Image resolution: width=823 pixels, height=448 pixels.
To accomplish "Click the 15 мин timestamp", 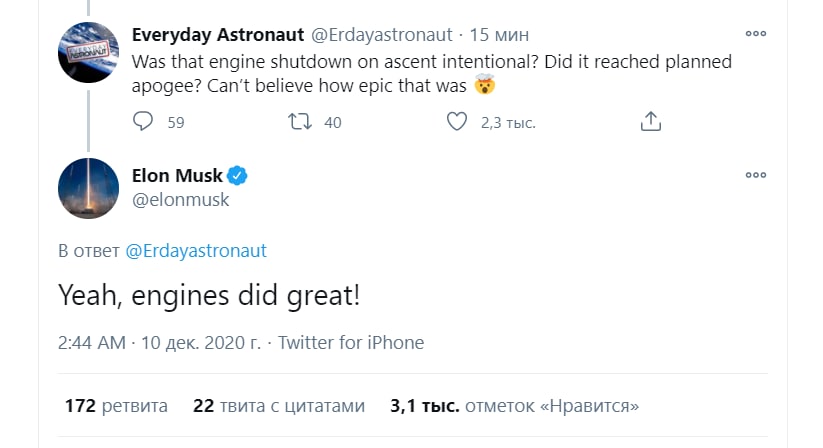I will (499, 35).
